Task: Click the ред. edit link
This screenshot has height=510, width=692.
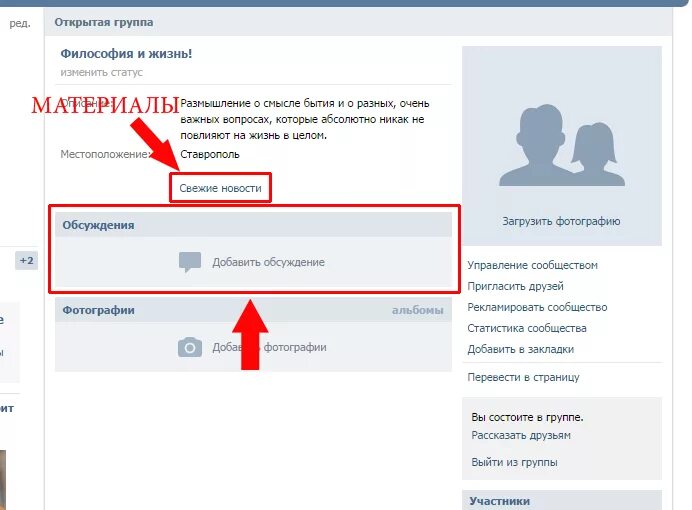Action: [x=20, y=23]
